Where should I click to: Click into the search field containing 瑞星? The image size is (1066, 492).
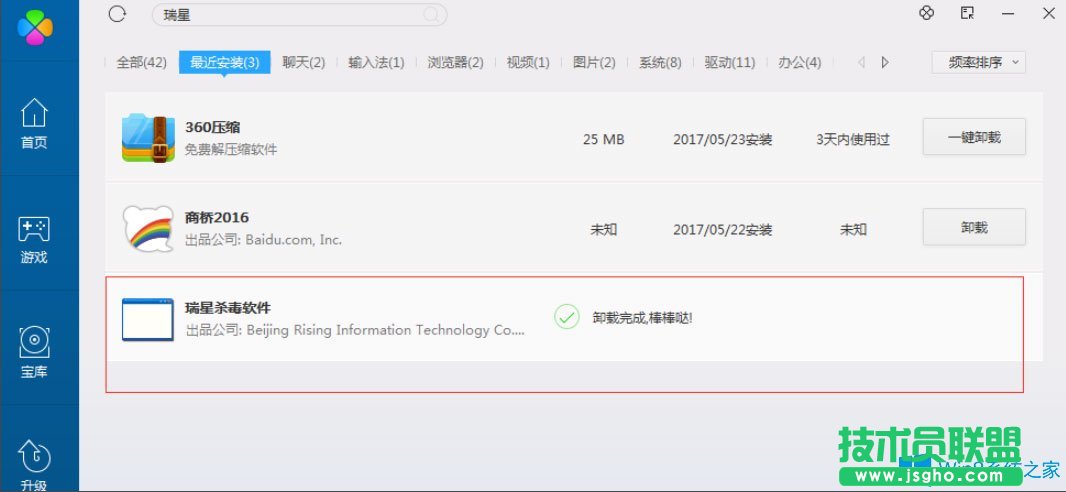[299, 14]
